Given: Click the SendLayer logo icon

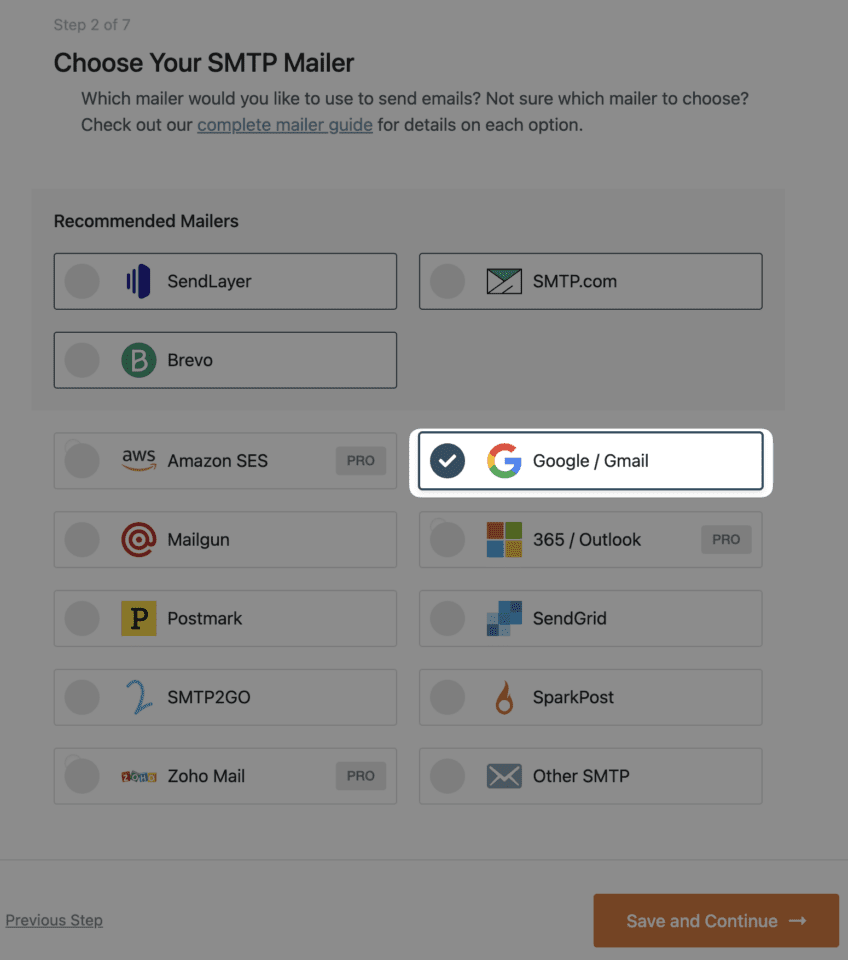Looking at the screenshot, I should tap(138, 281).
